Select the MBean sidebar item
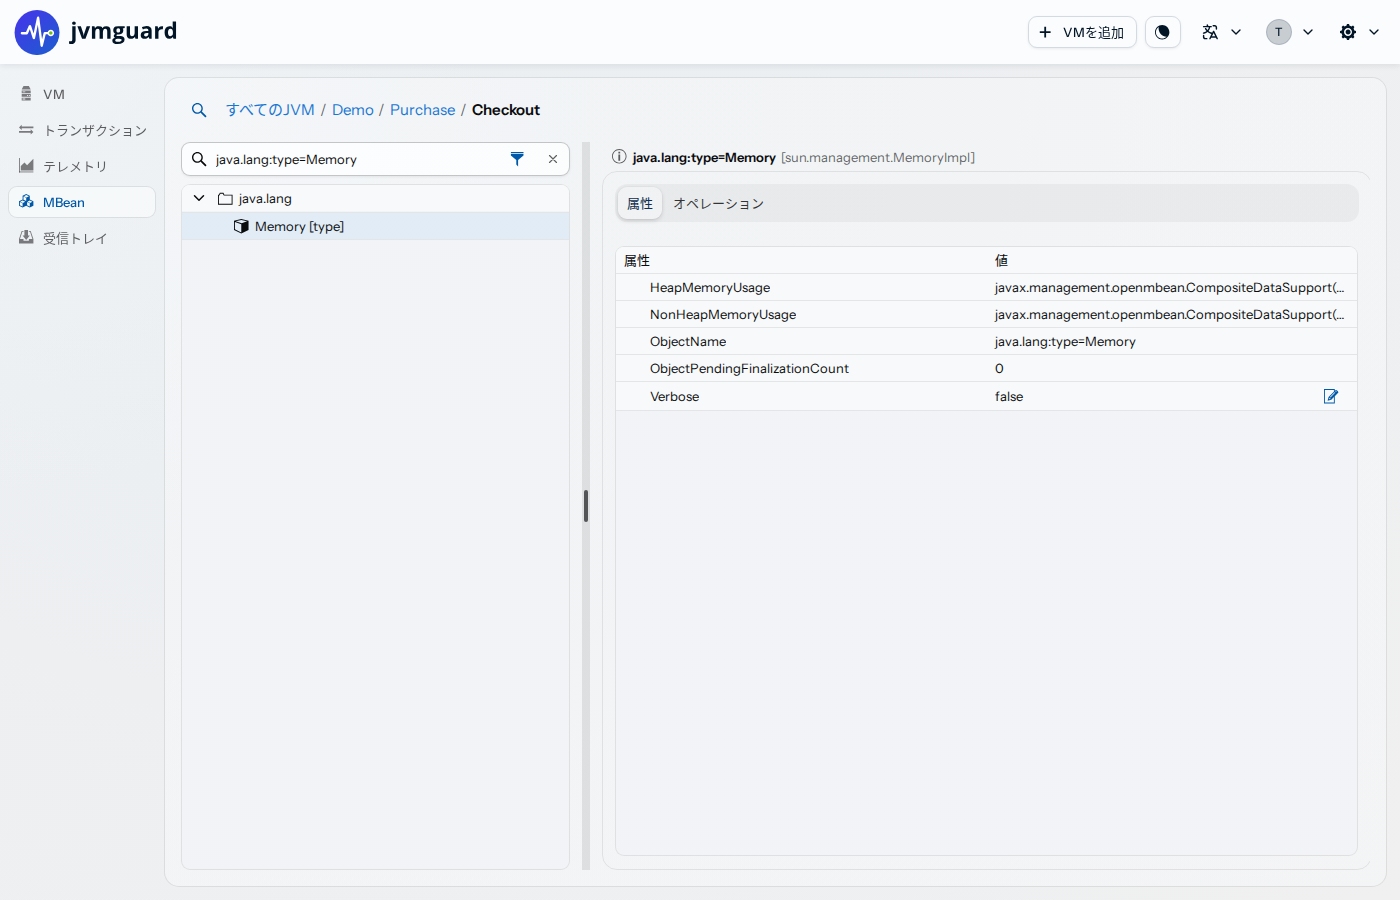The image size is (1400, 900). point(82,202)
